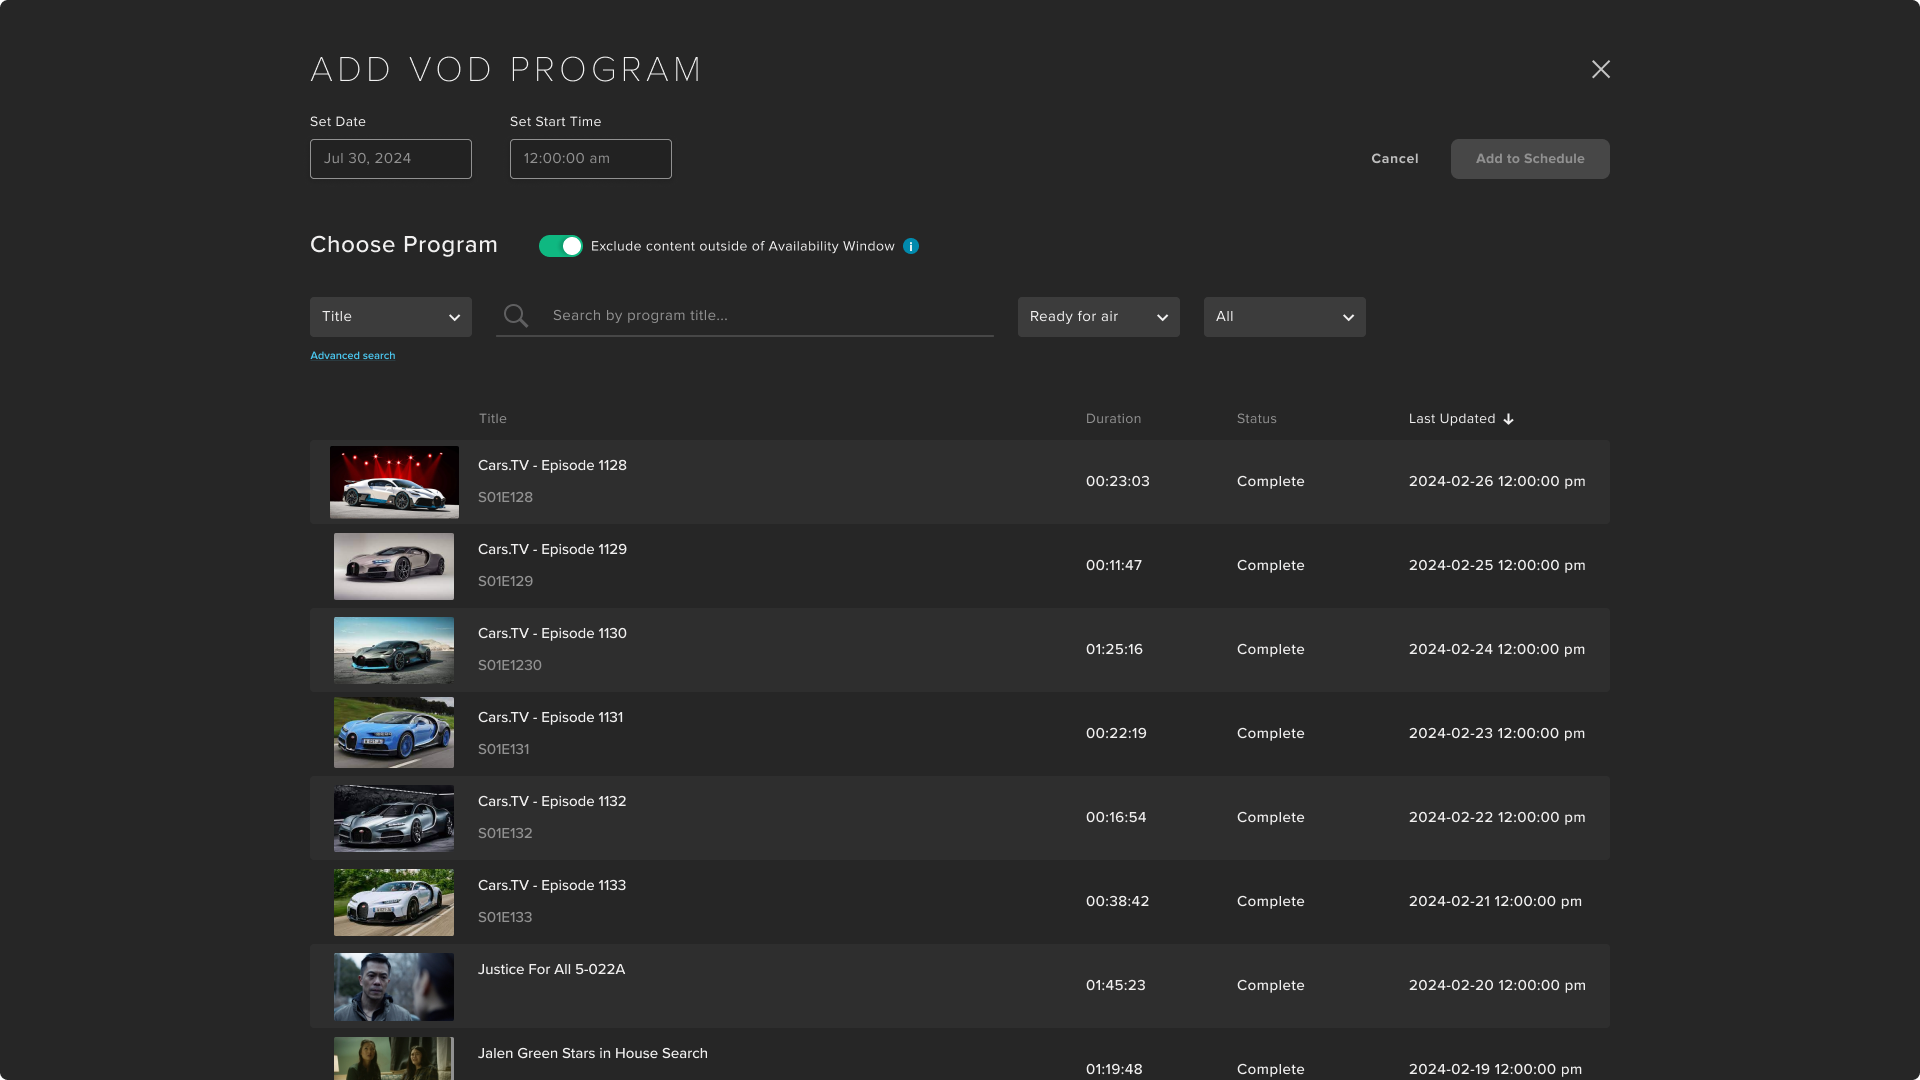Click title Cars.TV - Episode 1133
The image size is (1920, 1080).
point(552,886)
